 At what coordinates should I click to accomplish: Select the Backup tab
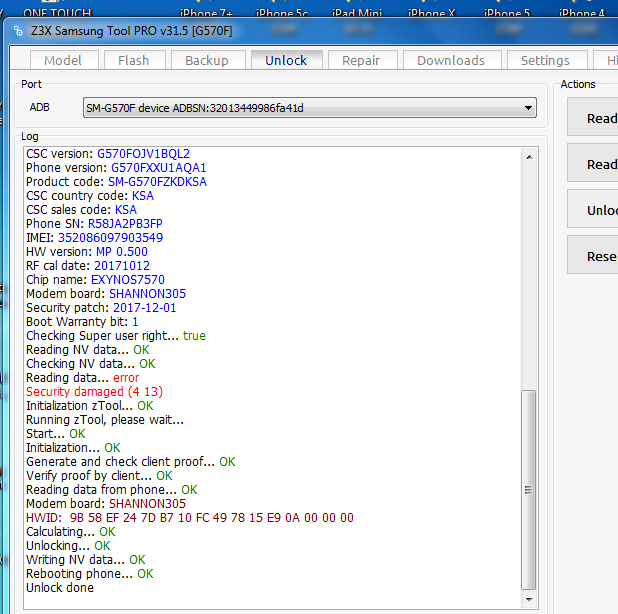[207, 60]
